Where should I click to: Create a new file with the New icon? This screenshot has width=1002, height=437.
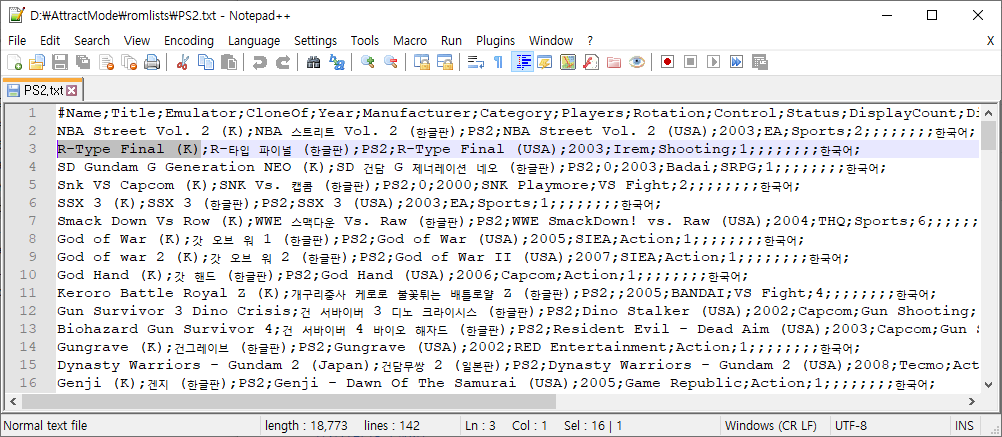pyautogui.click(x=14, y=62)
